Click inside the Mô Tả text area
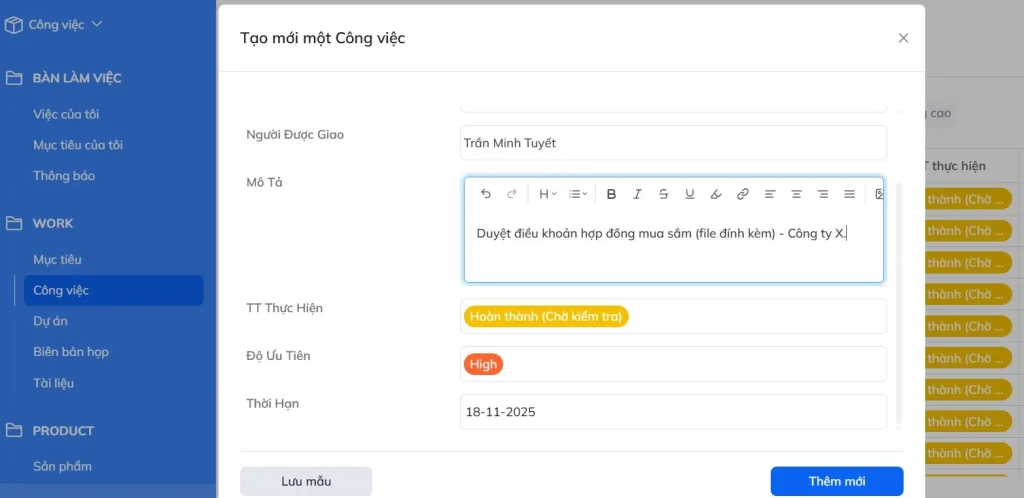The image size is (1024, 498). [673, 247]
